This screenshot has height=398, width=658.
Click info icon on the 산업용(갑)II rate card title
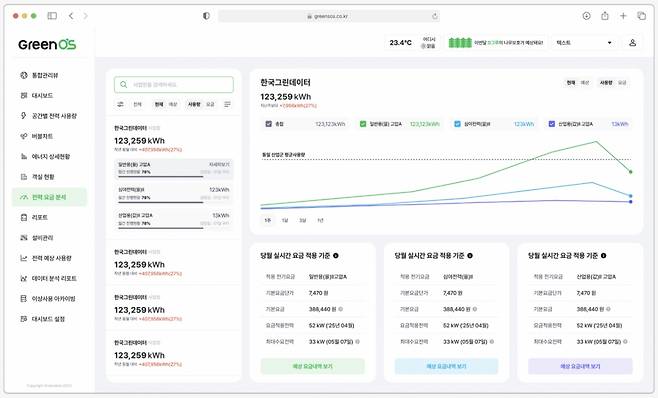click(603, 255)
